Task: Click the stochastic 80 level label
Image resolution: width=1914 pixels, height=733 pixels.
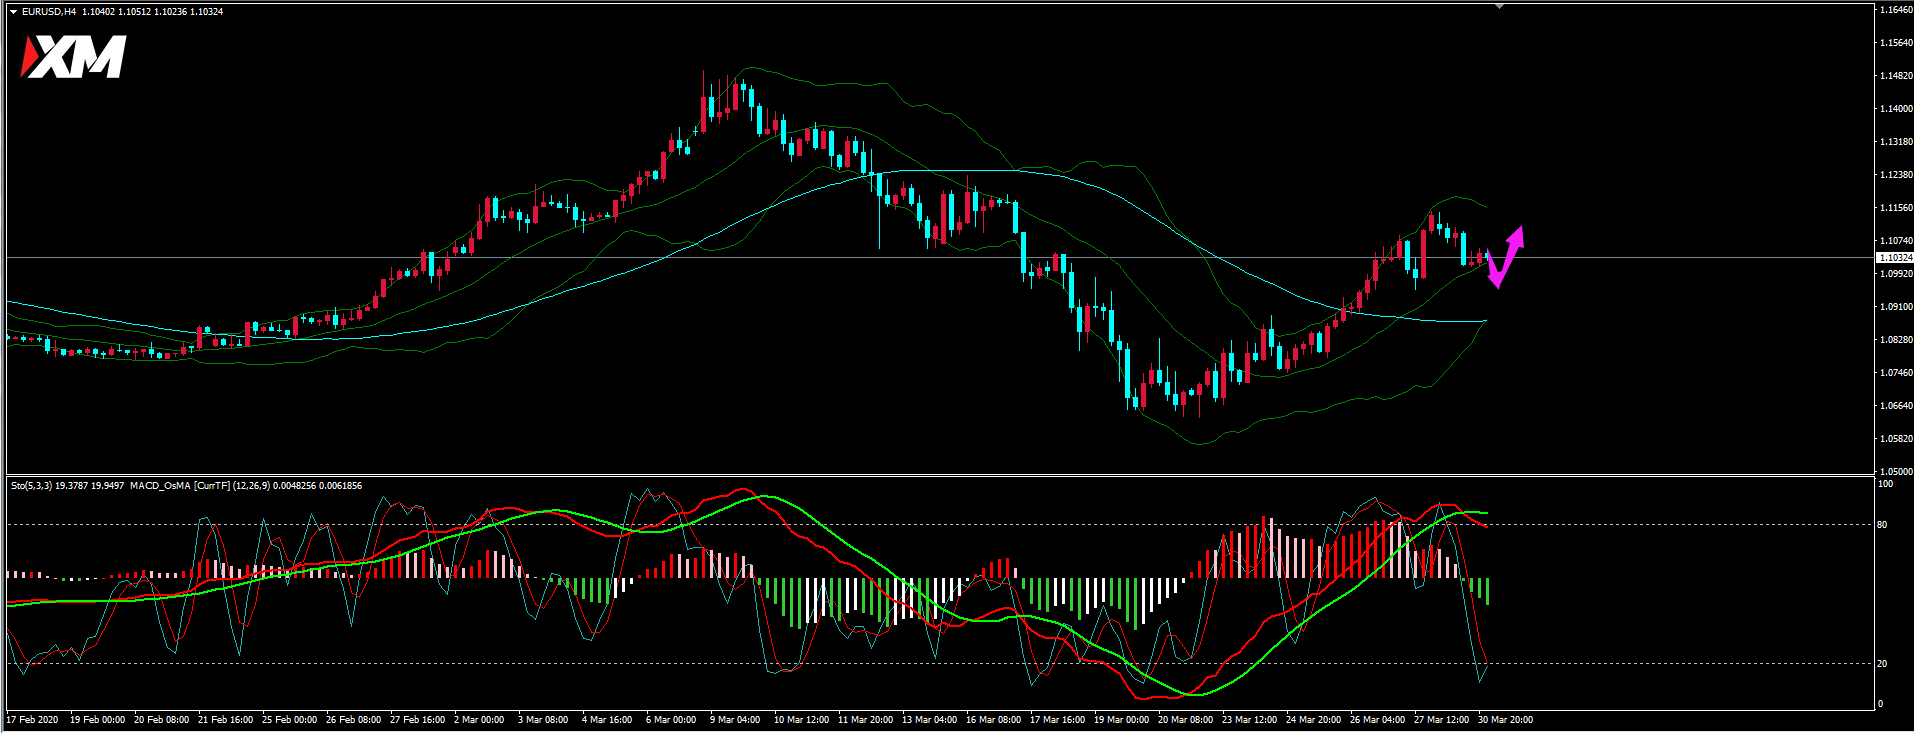Action: [1882, 525]
